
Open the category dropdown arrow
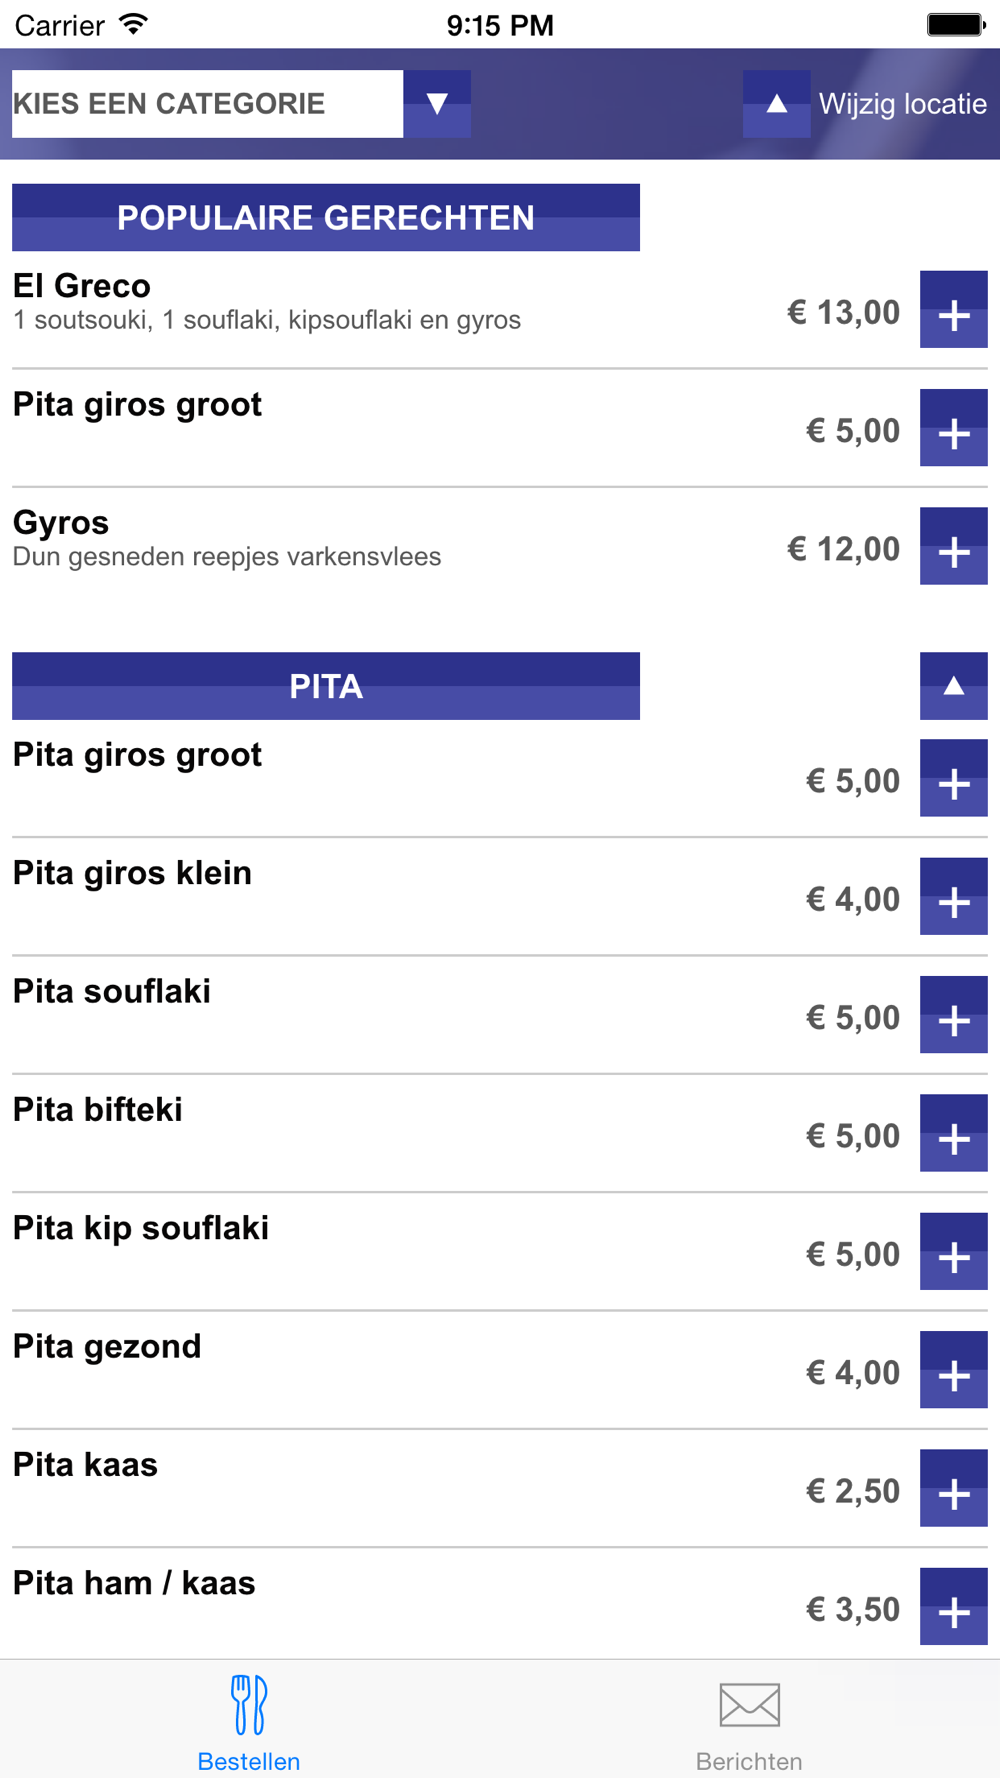tap(437, 104)
